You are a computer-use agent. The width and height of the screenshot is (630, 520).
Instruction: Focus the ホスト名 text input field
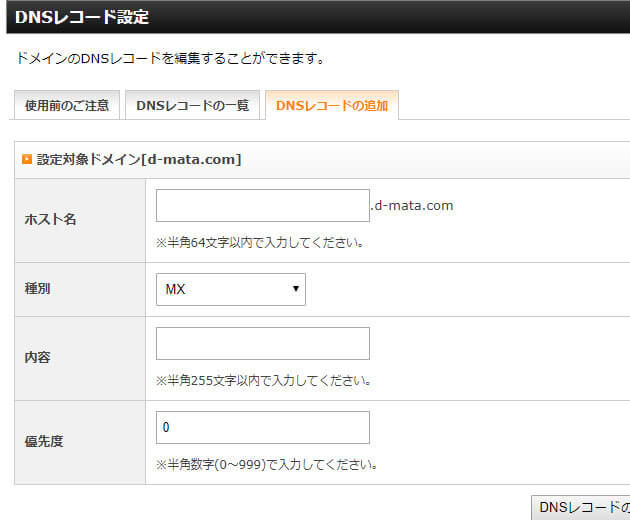point(263,205)
